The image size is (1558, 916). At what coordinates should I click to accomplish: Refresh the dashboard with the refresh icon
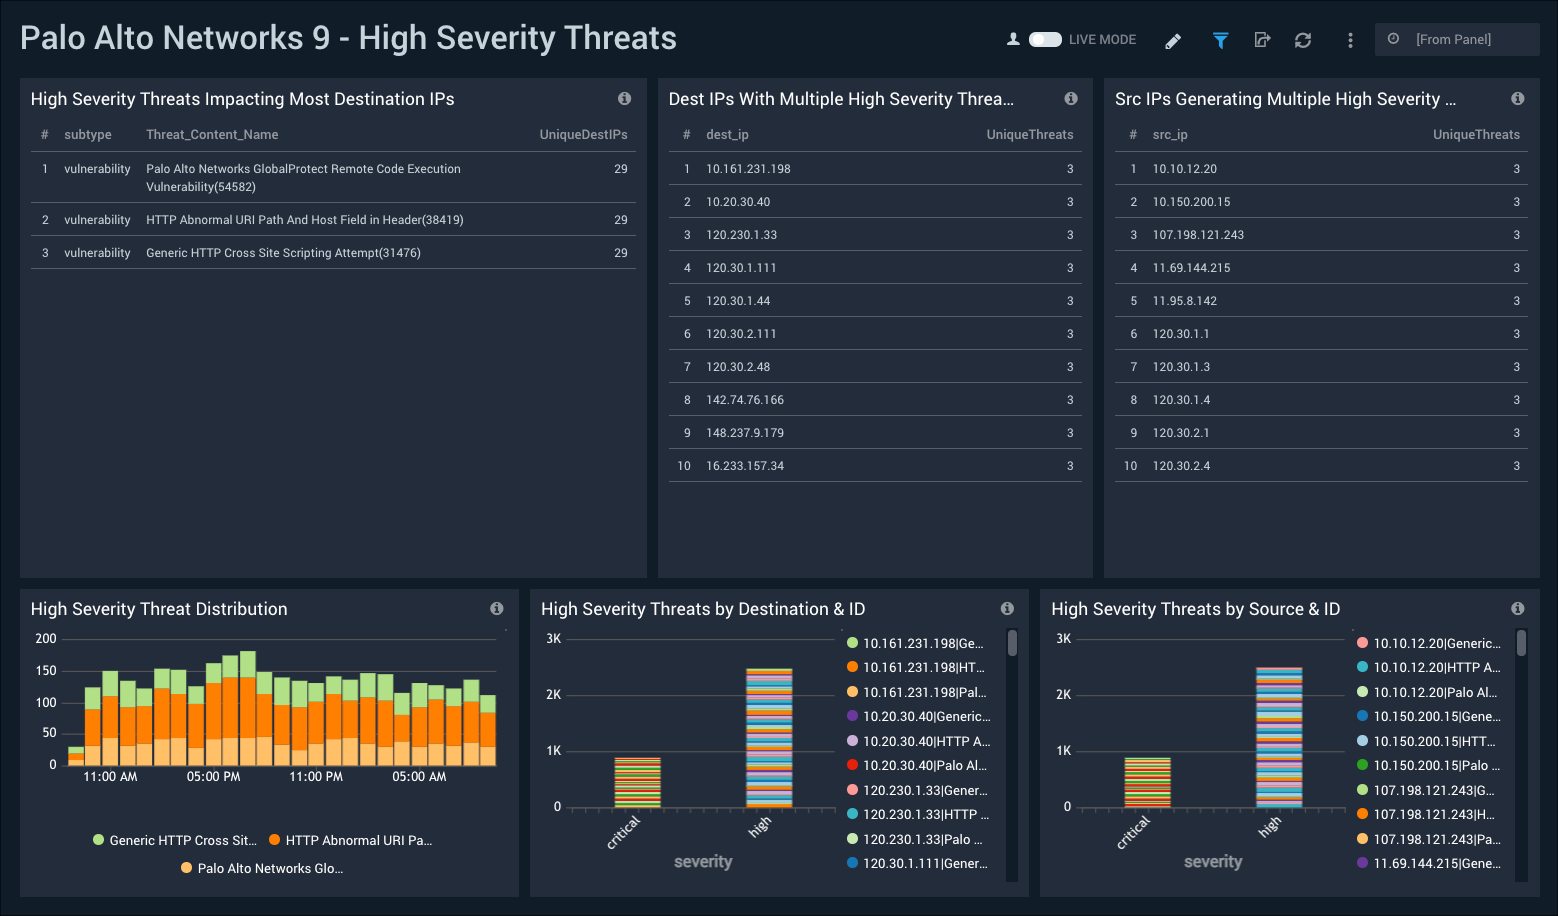pos(1303,40)
